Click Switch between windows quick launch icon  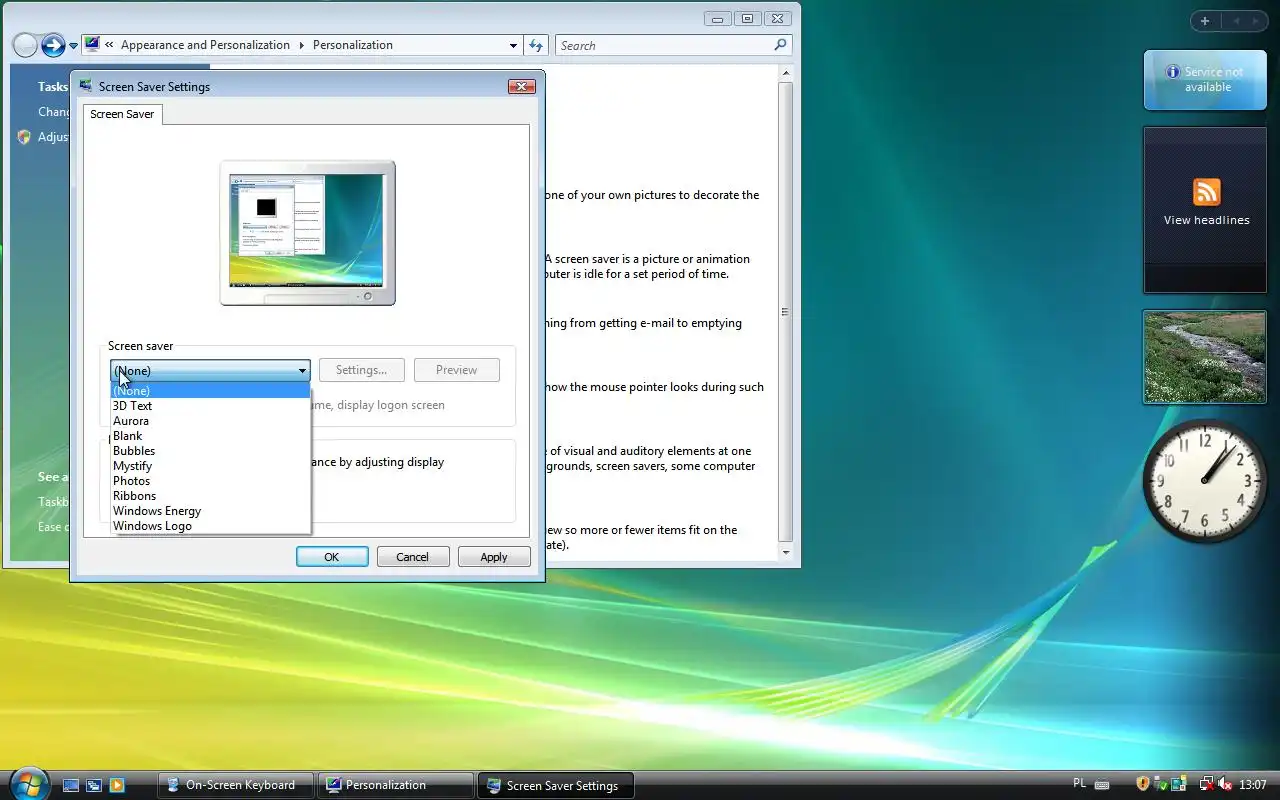[94, 785]
